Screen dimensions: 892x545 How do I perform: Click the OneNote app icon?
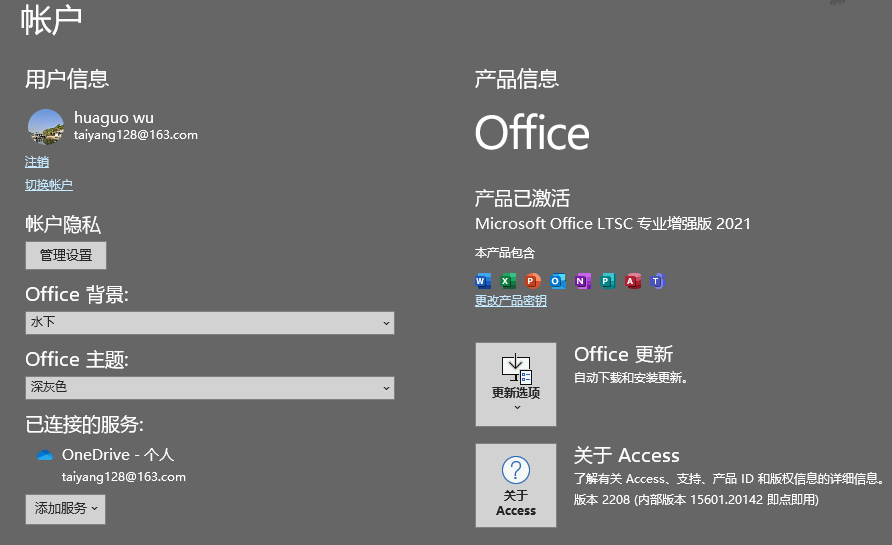tap(583, 281)
